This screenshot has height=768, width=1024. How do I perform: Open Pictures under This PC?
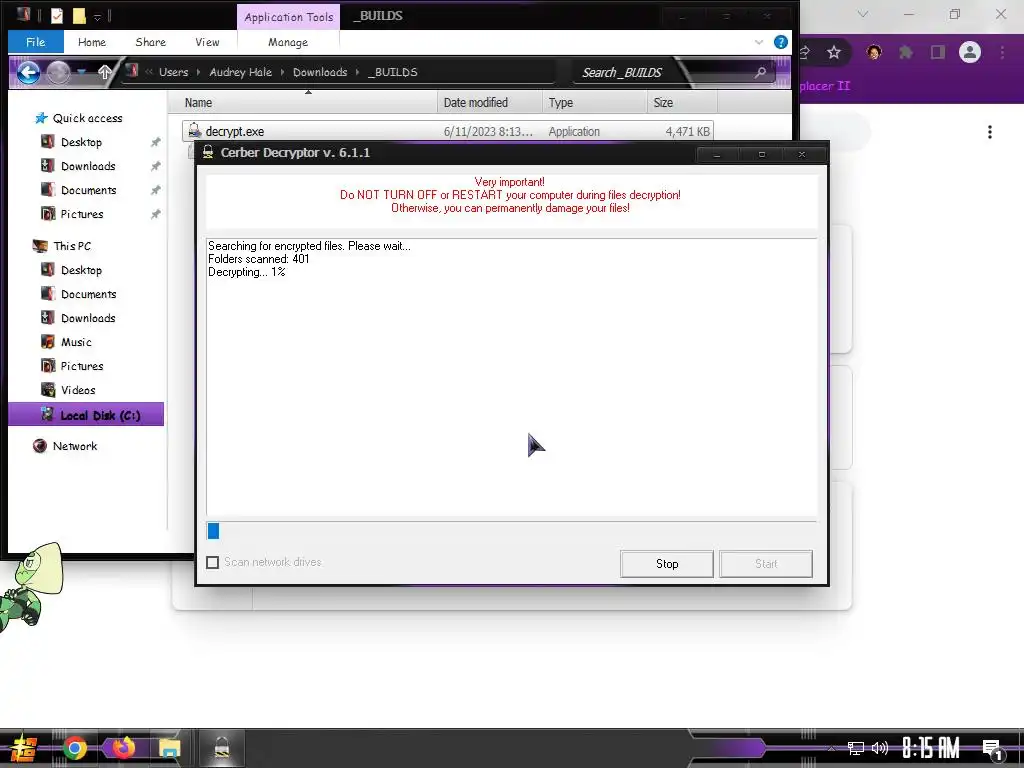coord(82,366)
